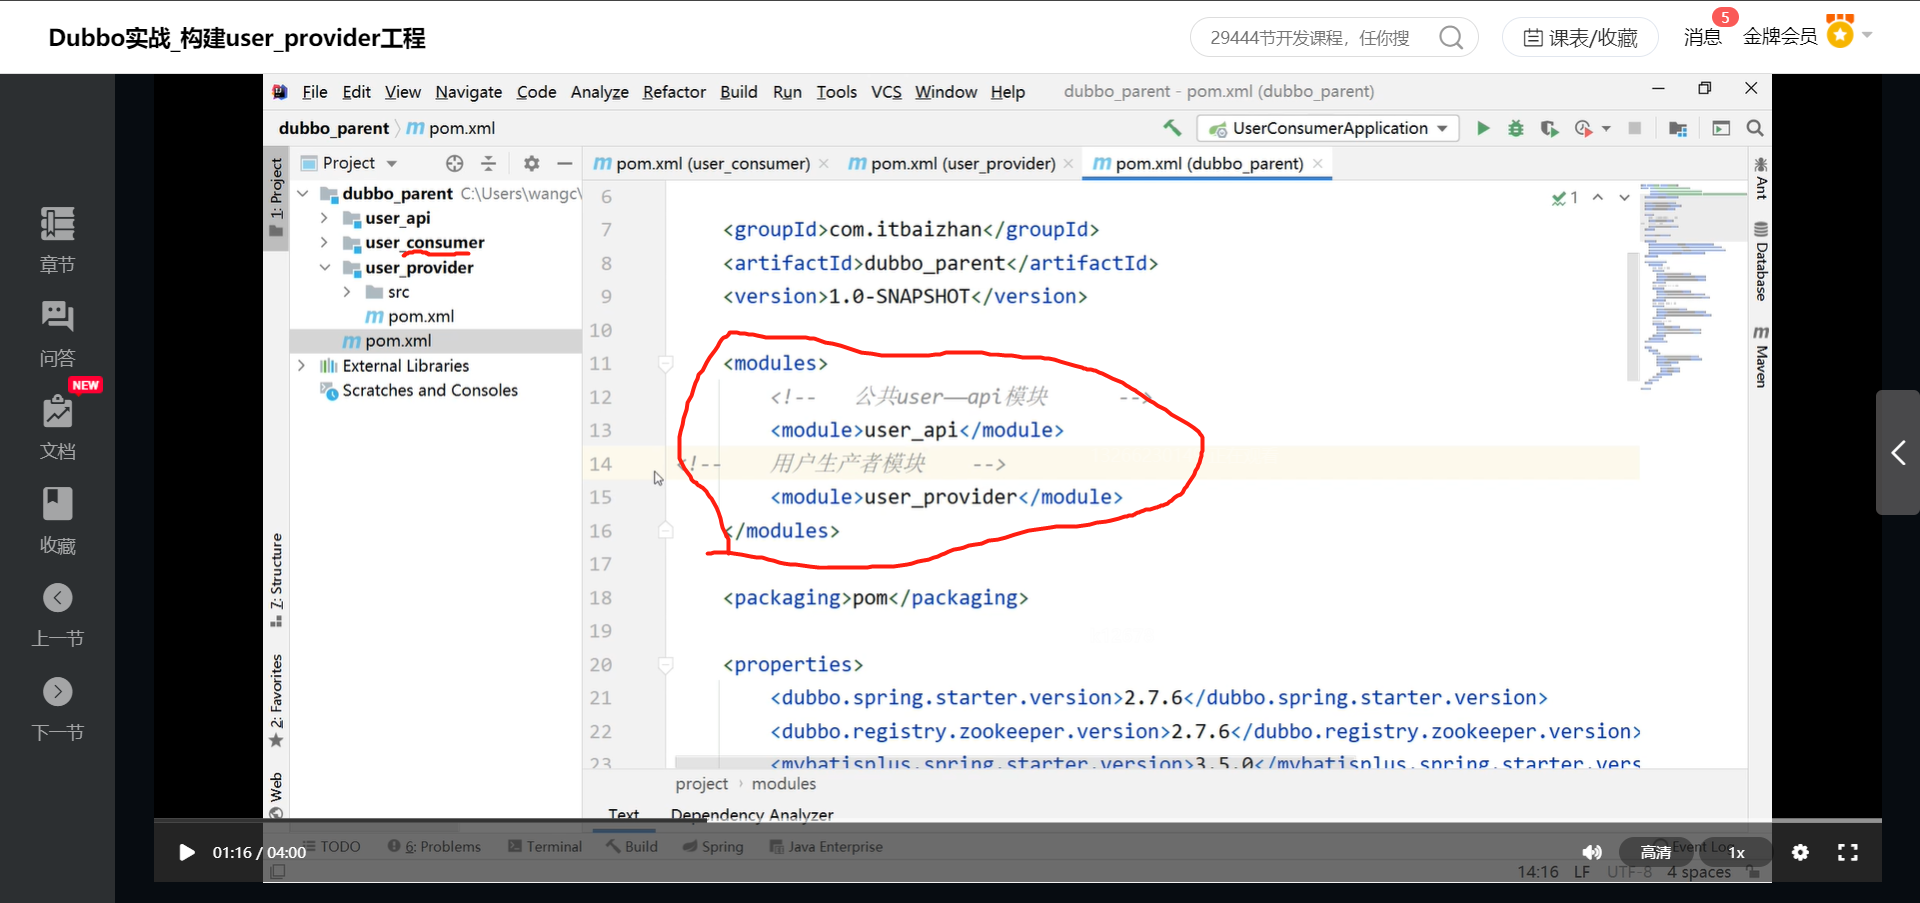Fold the modules tag at line 11
The height and width of the screenshot is (903, 1920).
[x=665, y=363]
